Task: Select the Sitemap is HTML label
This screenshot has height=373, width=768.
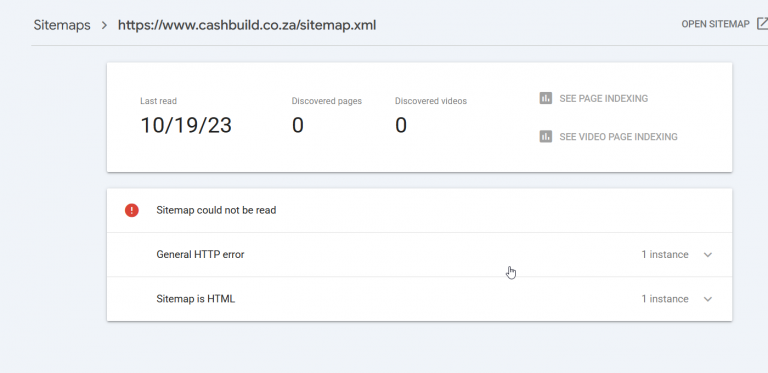Action: [x=195, y=299]
